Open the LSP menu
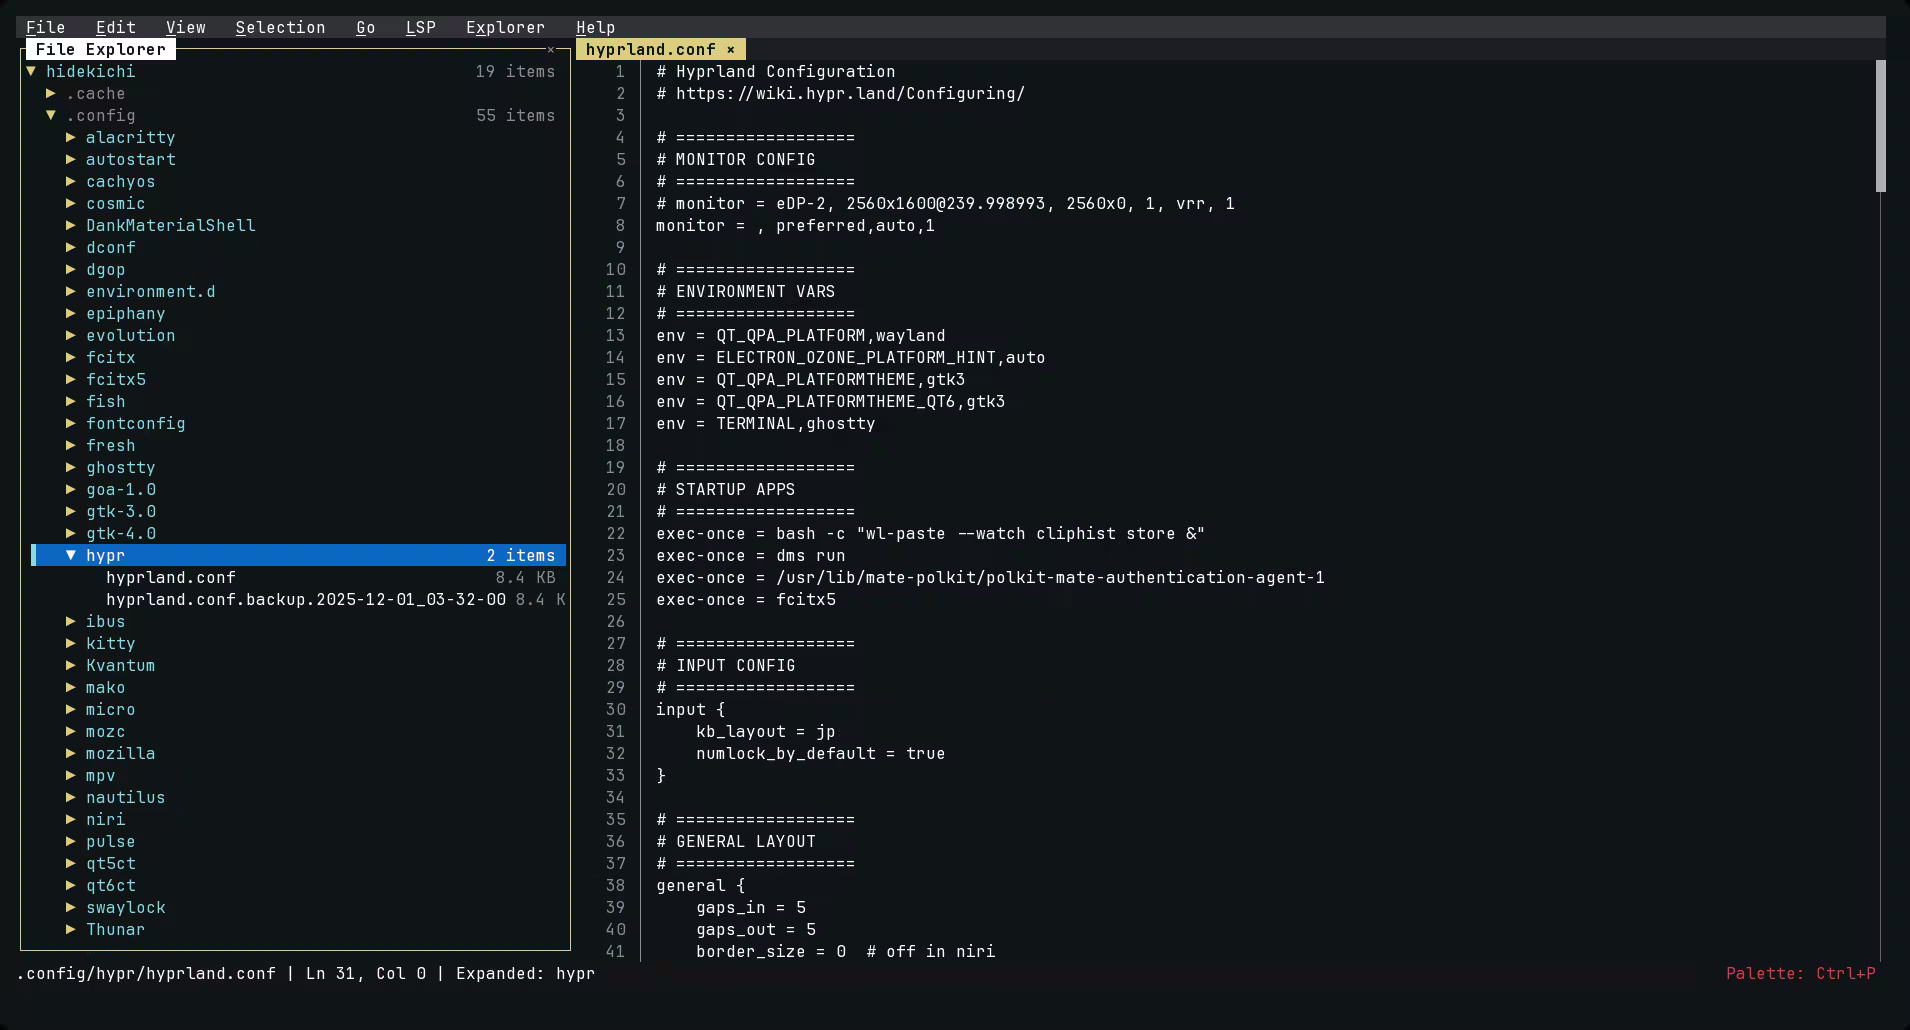 coord(420,27)
